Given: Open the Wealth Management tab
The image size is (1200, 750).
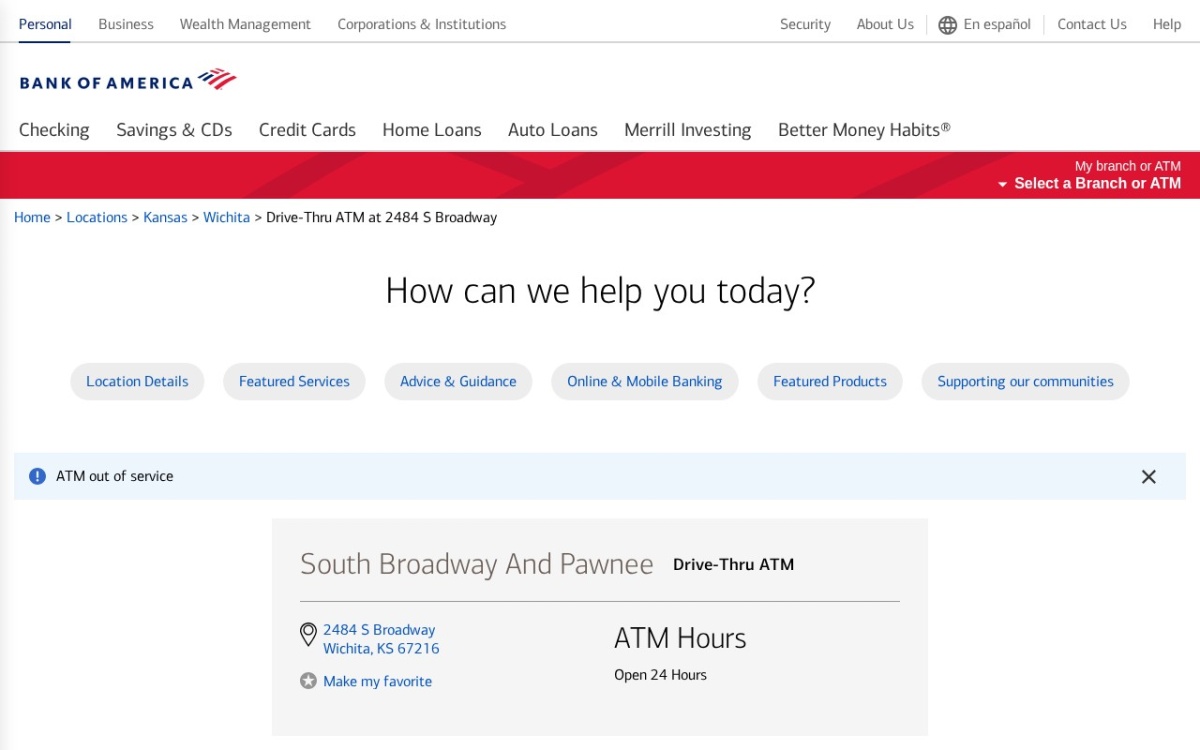Looking at the screenshot, I should [x=245, y=24].
